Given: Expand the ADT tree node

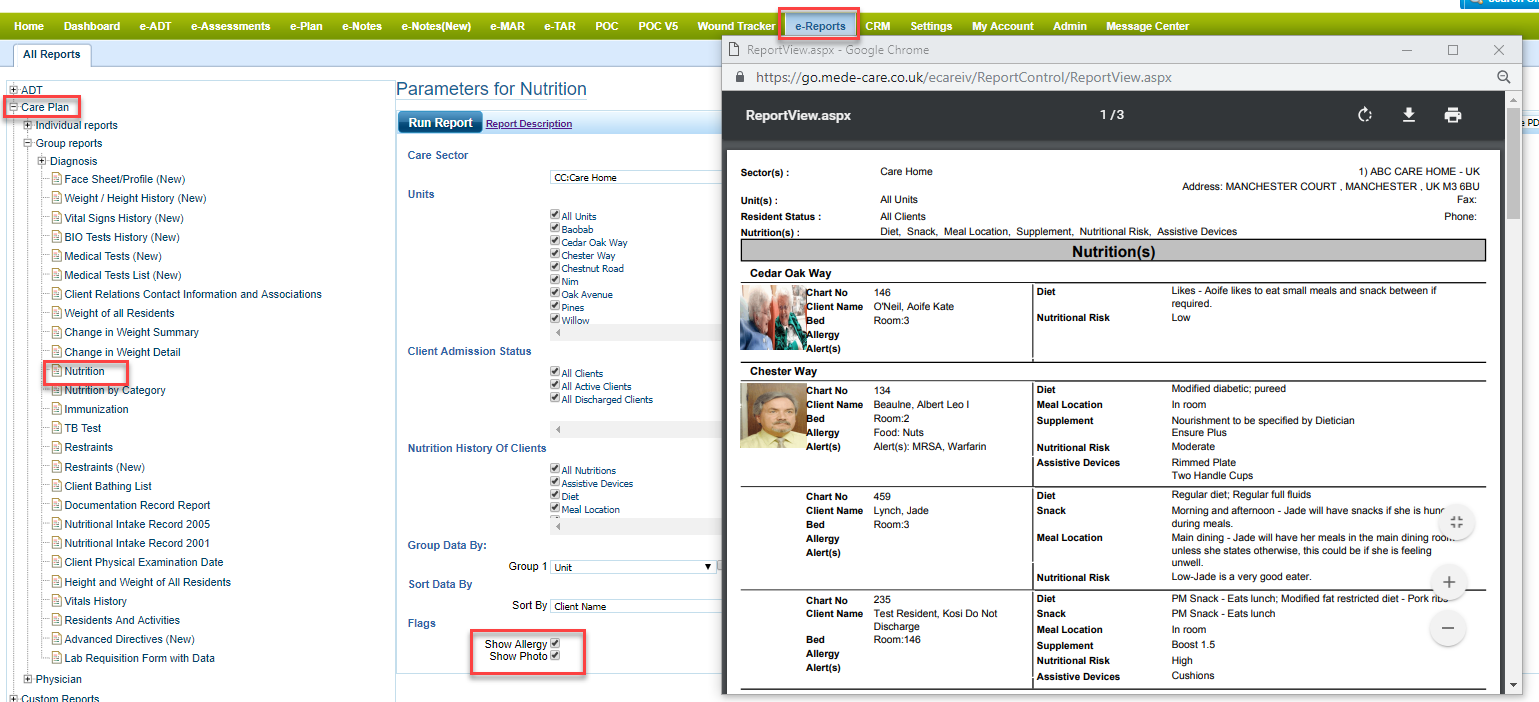Looking at the screenshot, I should pos(14,90).
